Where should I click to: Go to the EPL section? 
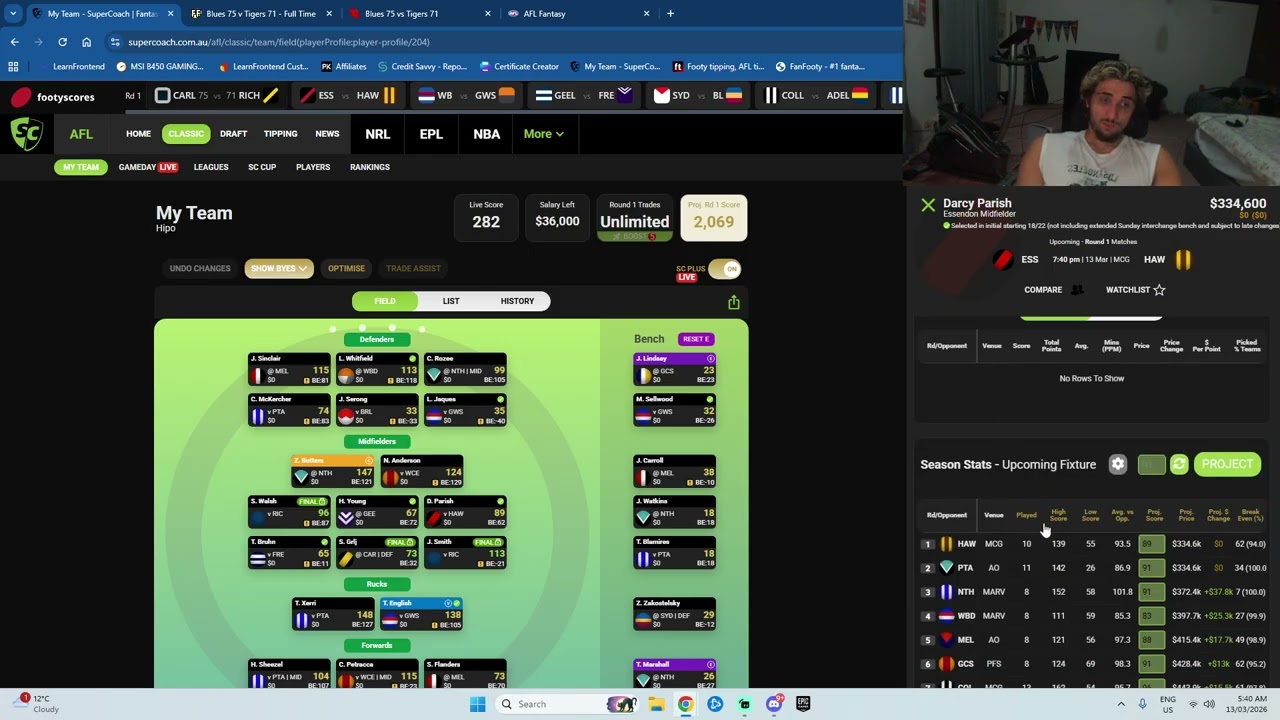click(x=431, y=134)
